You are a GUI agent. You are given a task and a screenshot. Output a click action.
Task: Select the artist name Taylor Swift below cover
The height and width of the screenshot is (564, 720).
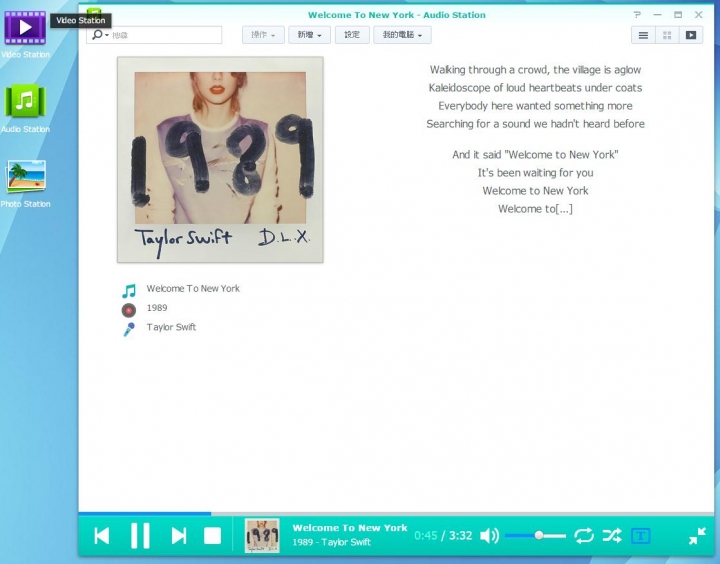(x=171, y=327)
